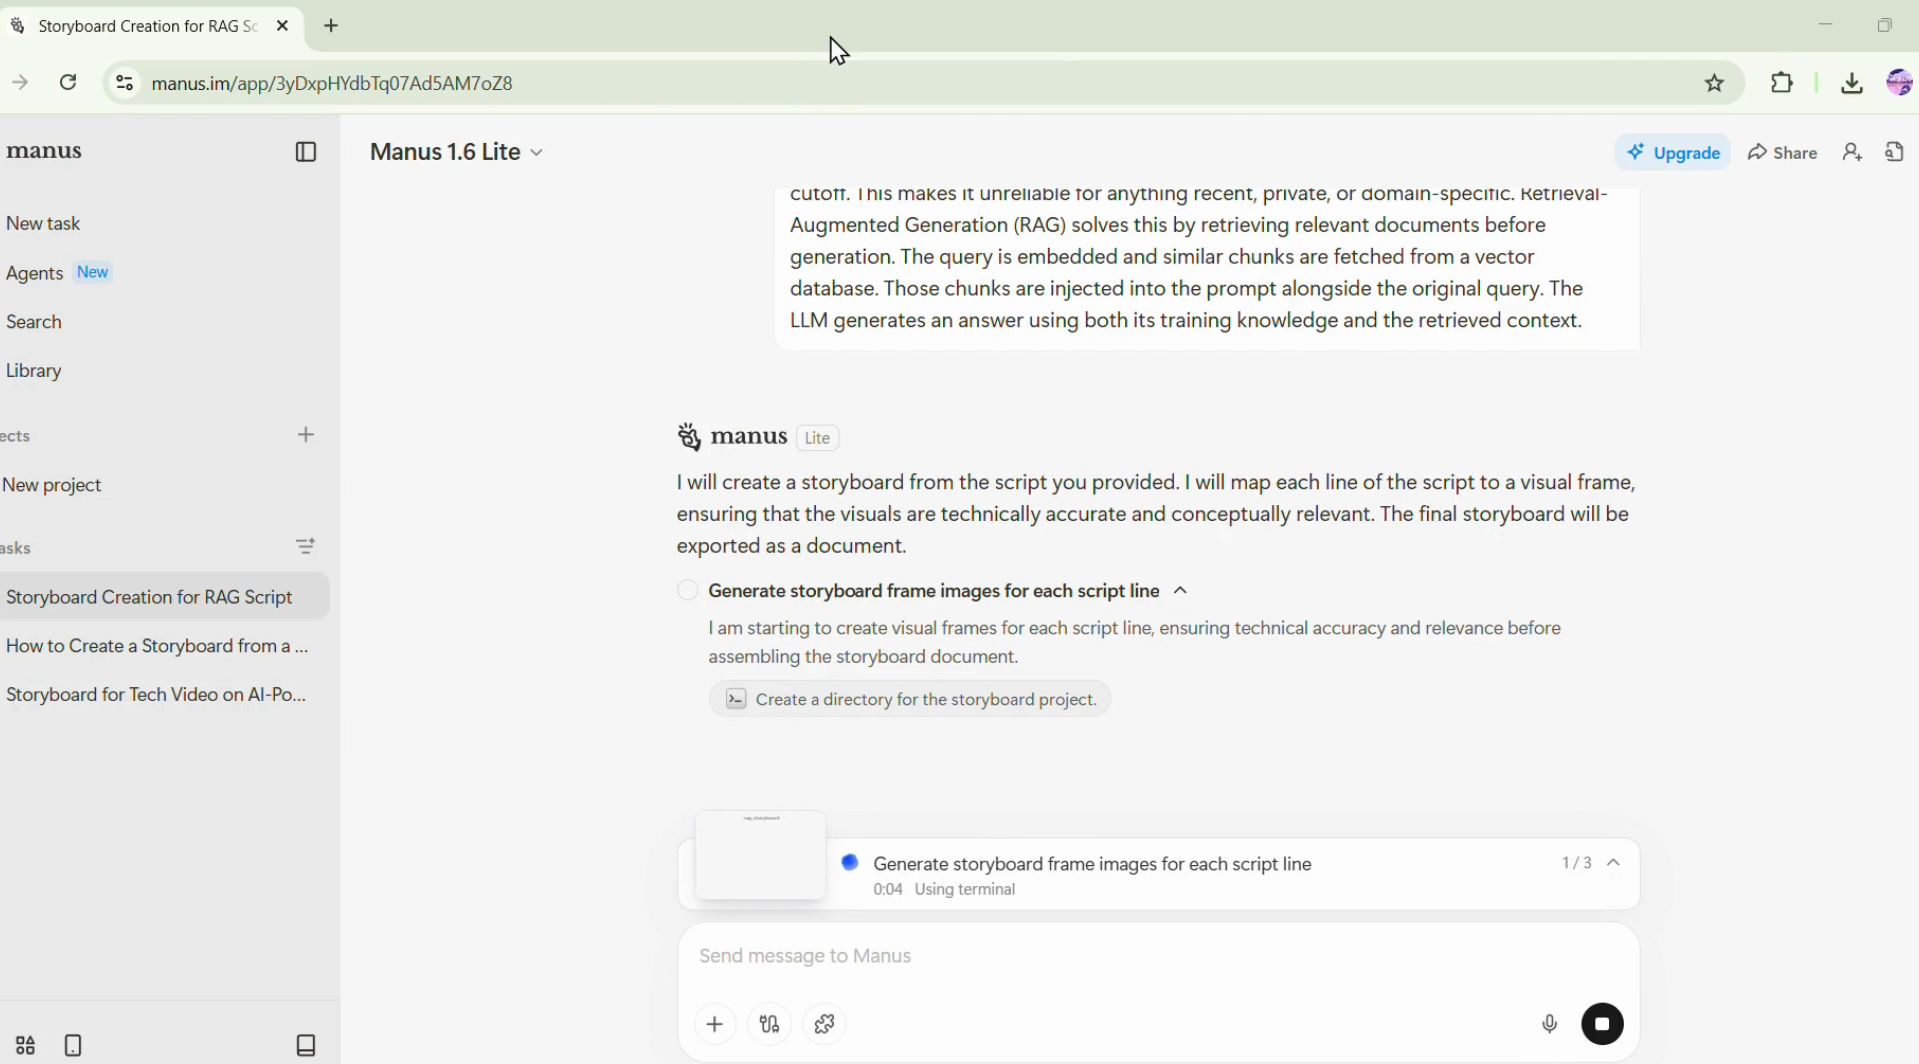The image size is (1919, 1064).
Task: Open the tasks filter icon in the sidebar
Action: click(x=306, y=546)
